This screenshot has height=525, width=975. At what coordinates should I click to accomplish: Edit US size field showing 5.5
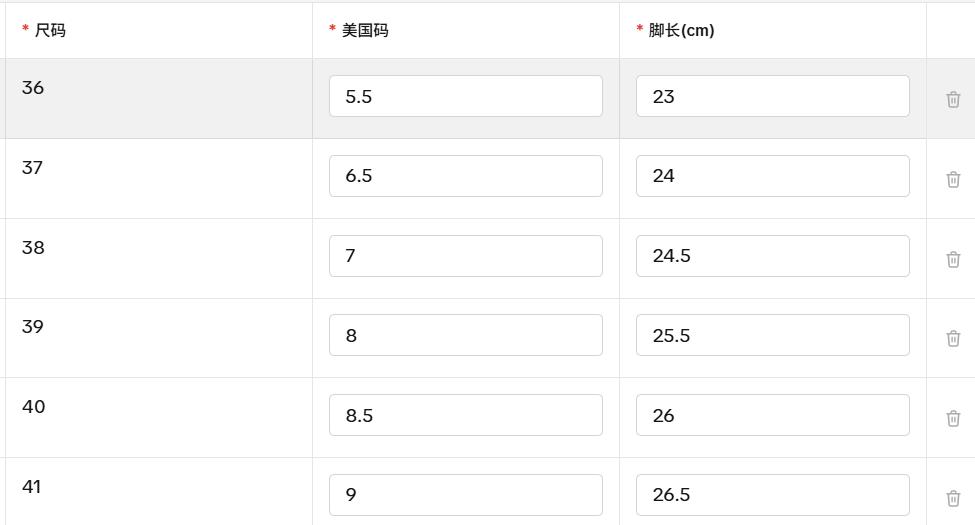[x=465, y=96]
